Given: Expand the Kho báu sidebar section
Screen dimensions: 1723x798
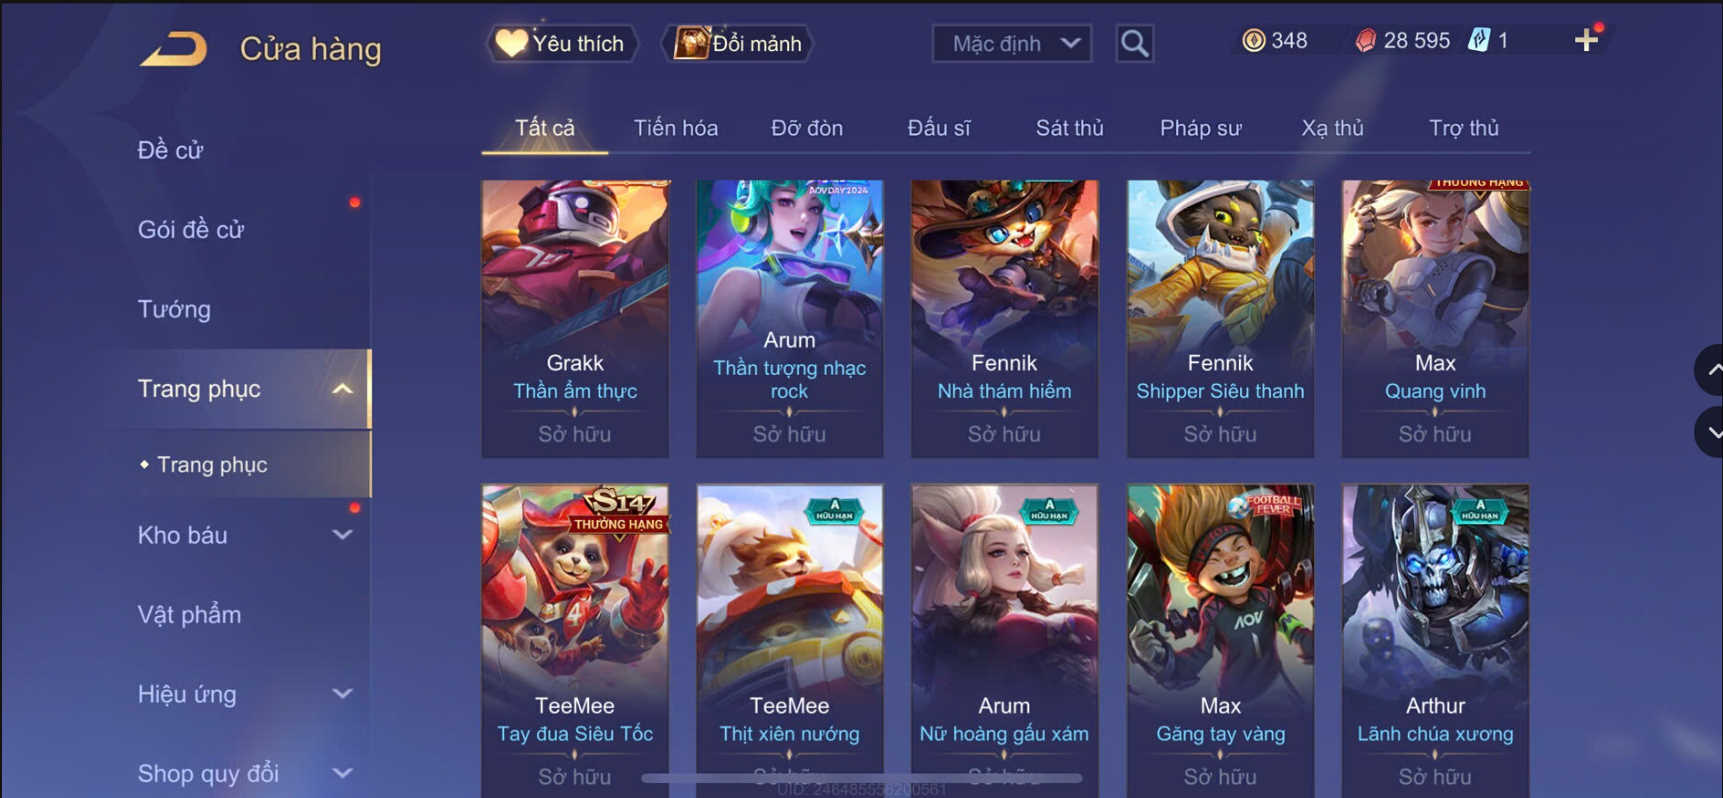Looking at the screenshot, I should coord(343,535).
